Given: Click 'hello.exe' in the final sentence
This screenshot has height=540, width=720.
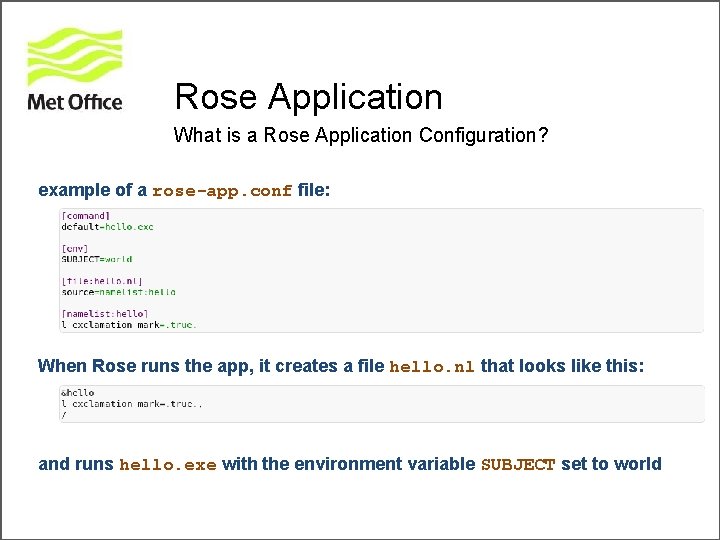Looking at the screenshot, I should click(168, 465).
